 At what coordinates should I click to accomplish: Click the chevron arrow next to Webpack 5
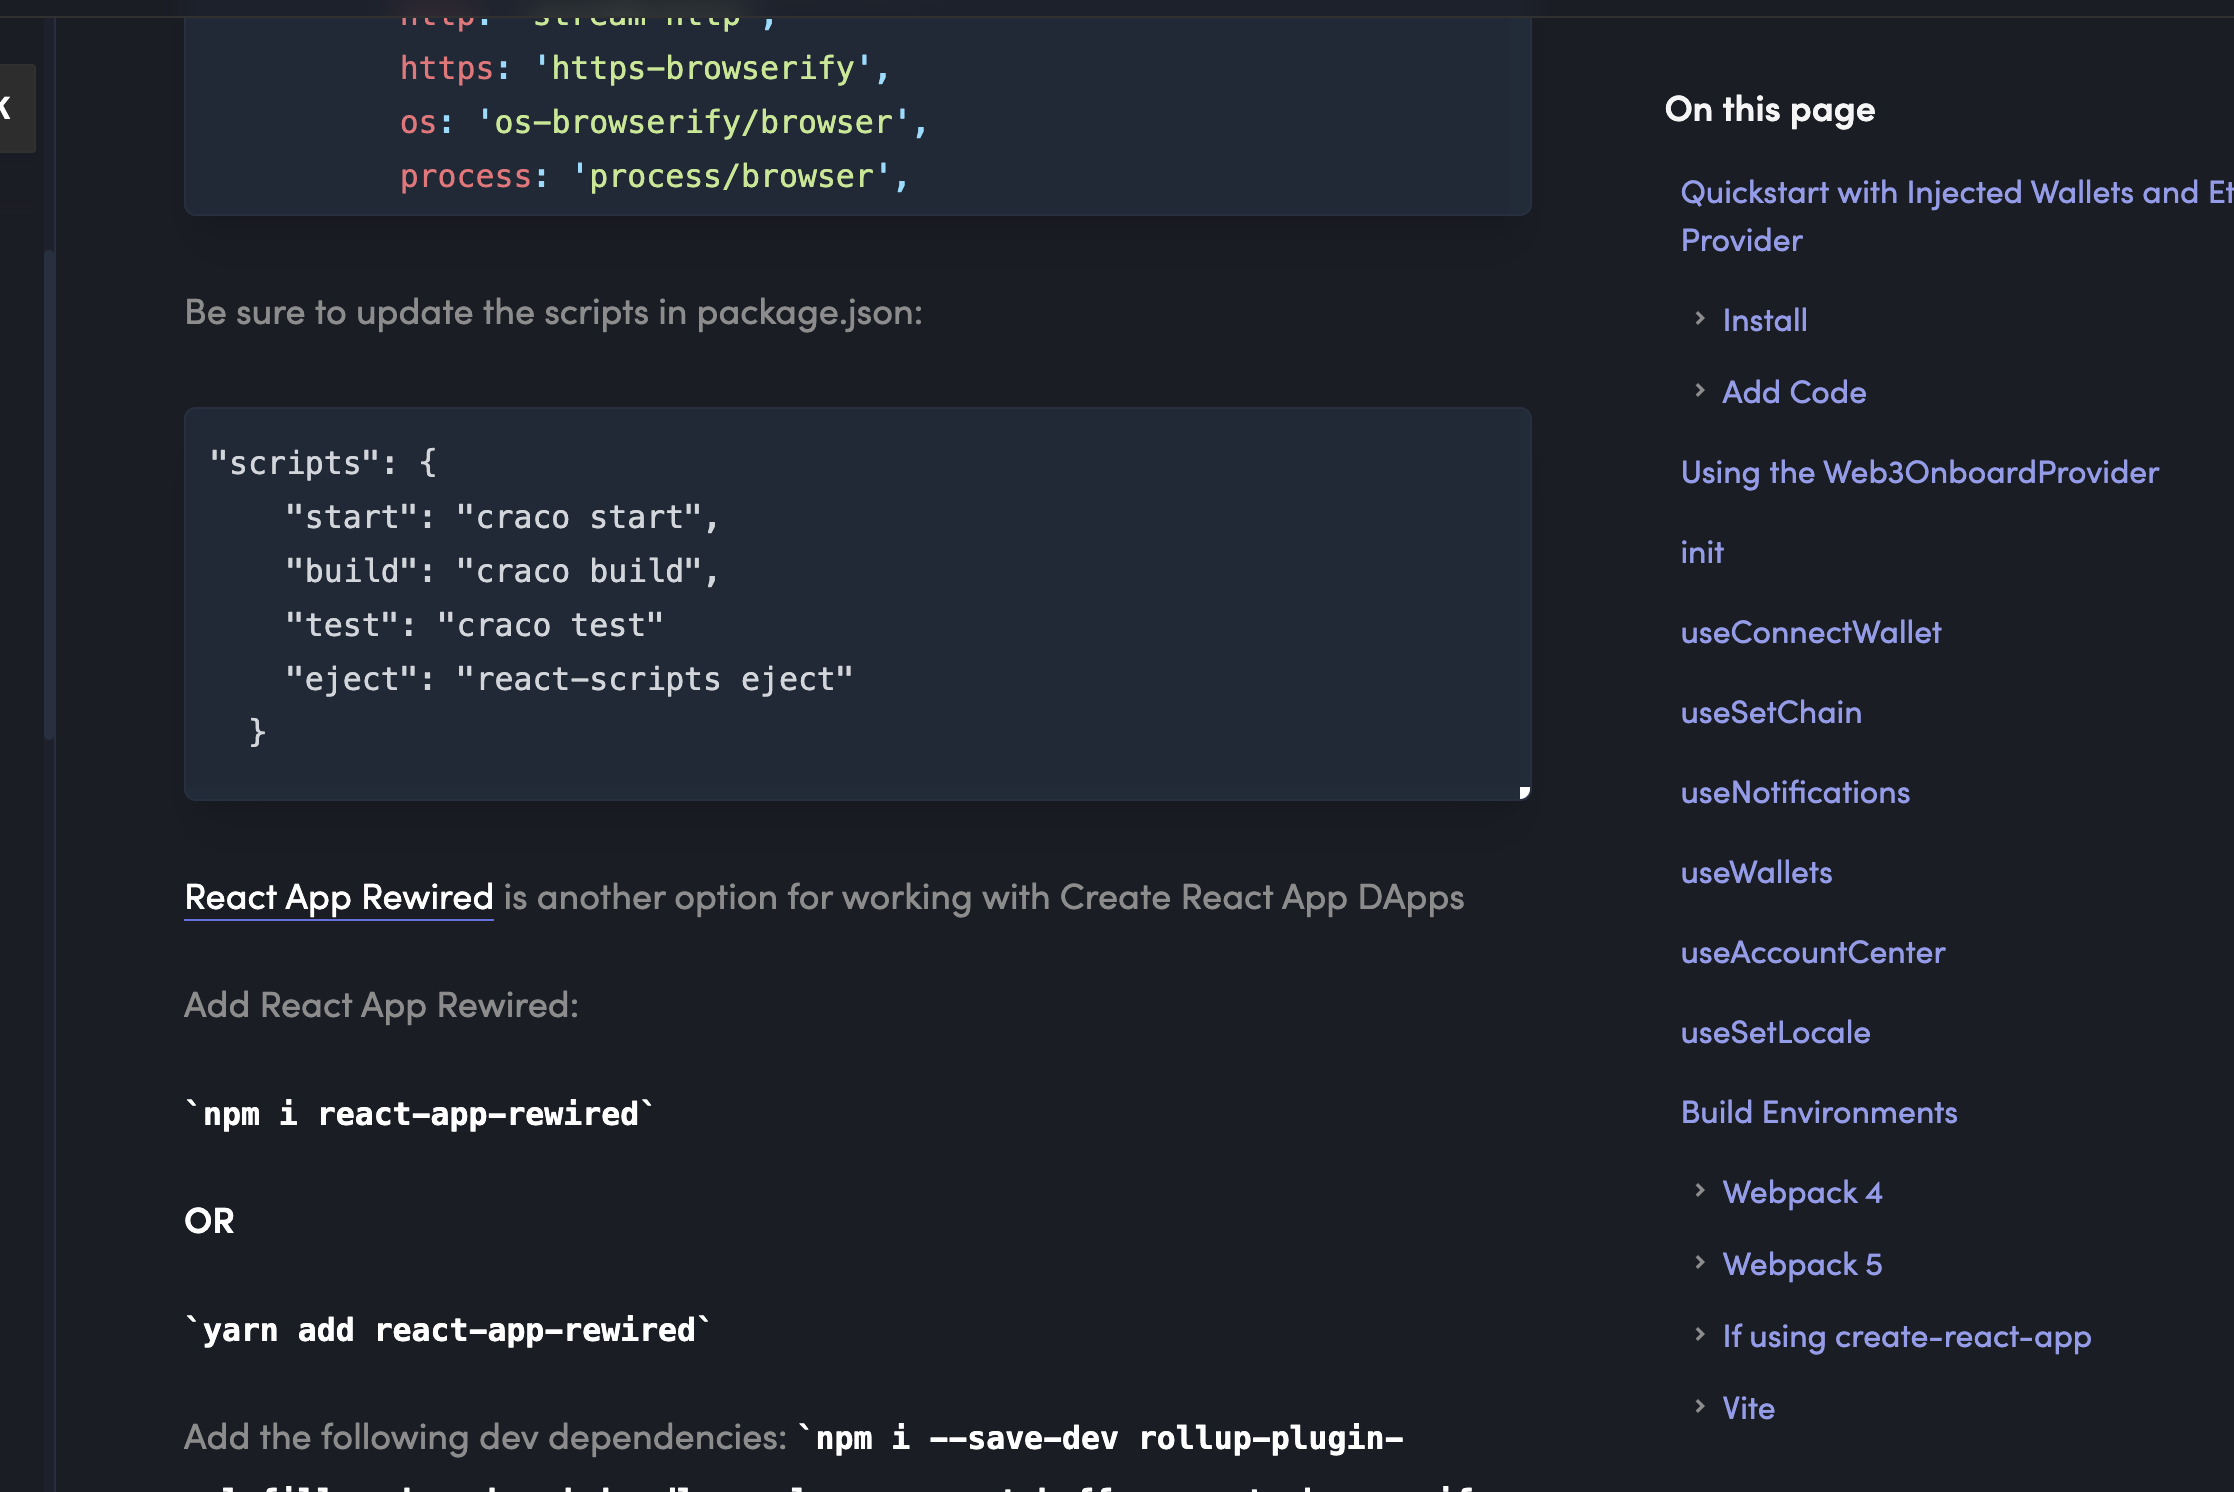tap(1699, 1263)
